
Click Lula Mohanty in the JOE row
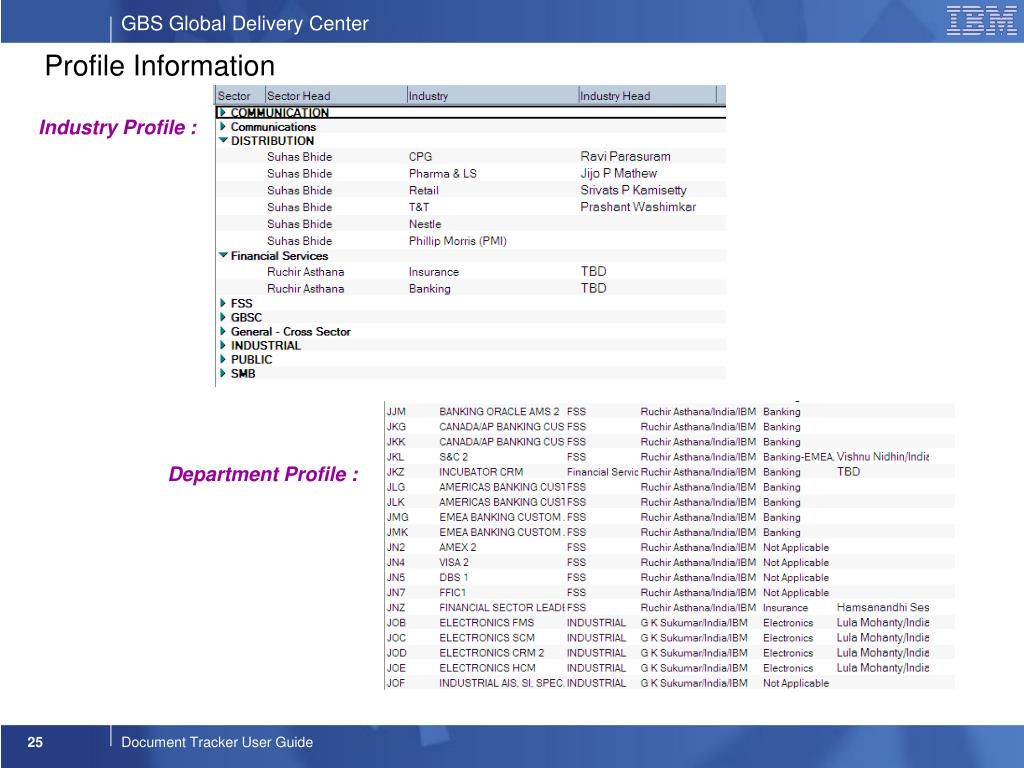(882, 667)
